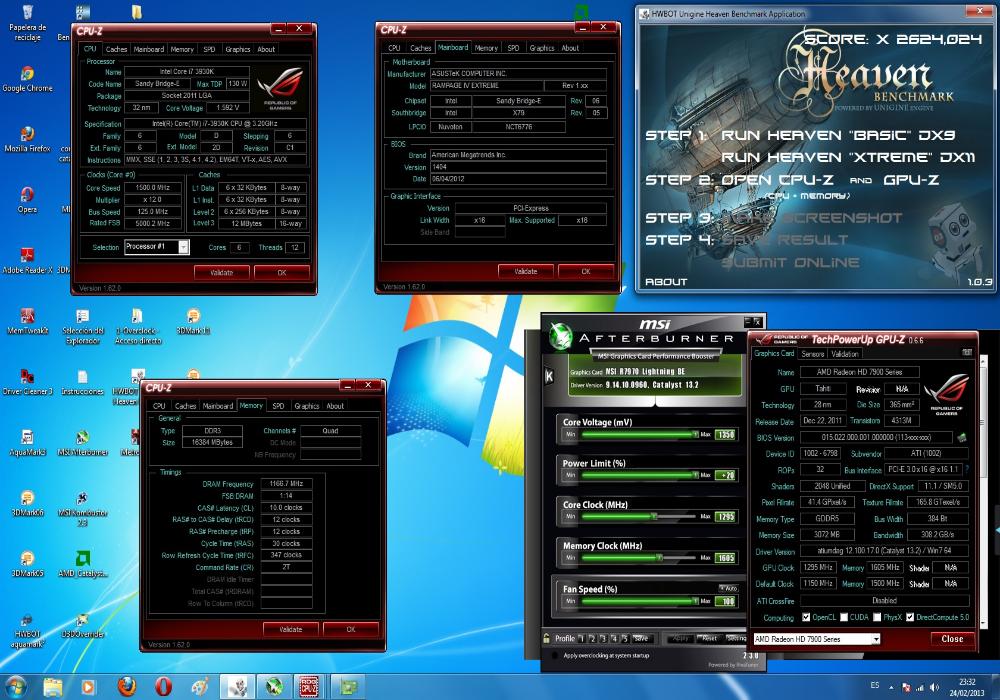Toggle the PhysX checkbox in GPU-Z
Screen dimensions: 1000x700
coord(878,617)
